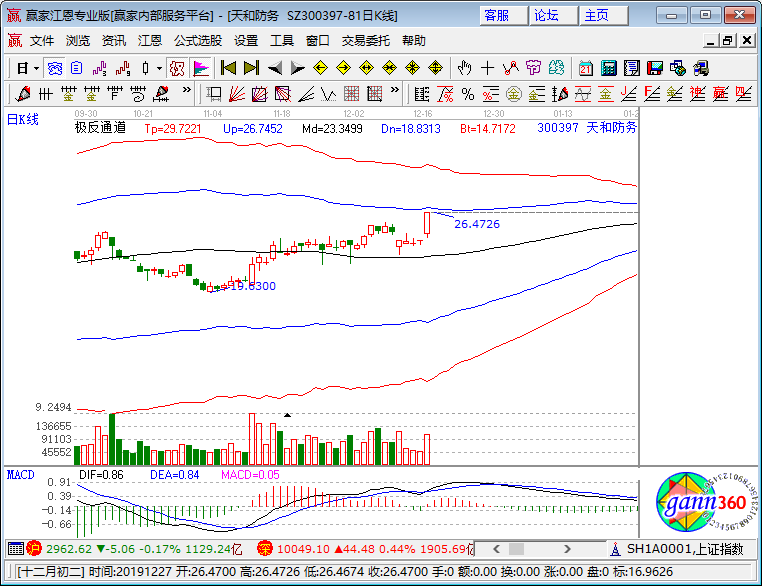The height and width of the screenshot is (586, 762).
Task: Select the candlestick chart style icon
Action: [x=145, y=69]
